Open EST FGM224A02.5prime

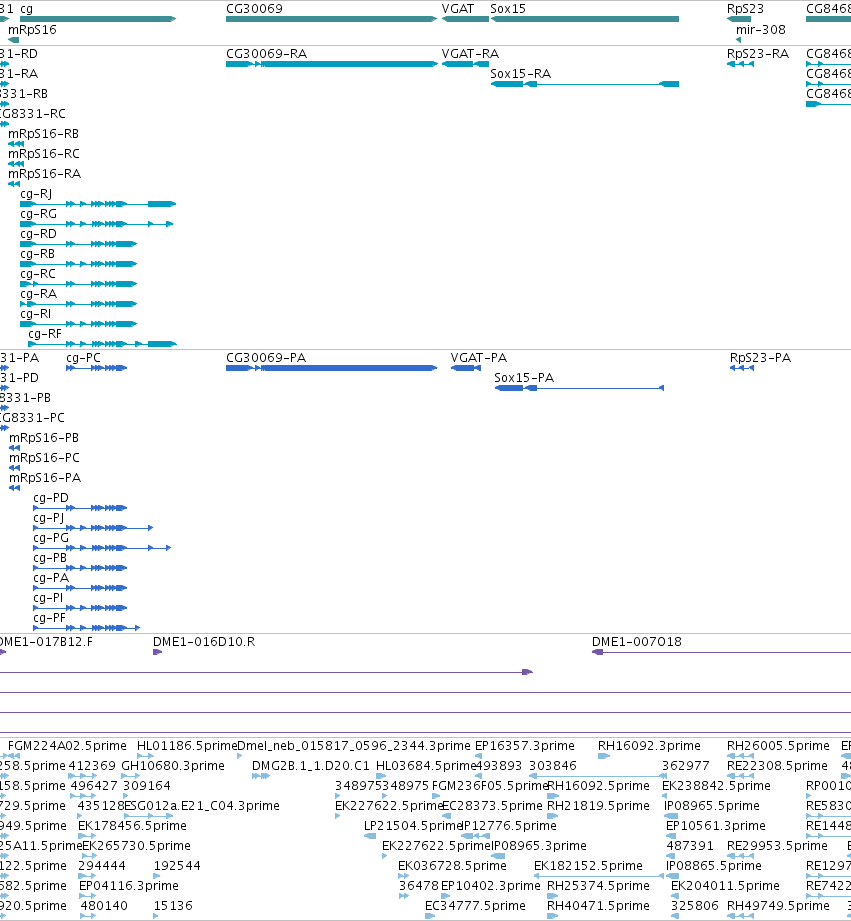tap(68, 745)
